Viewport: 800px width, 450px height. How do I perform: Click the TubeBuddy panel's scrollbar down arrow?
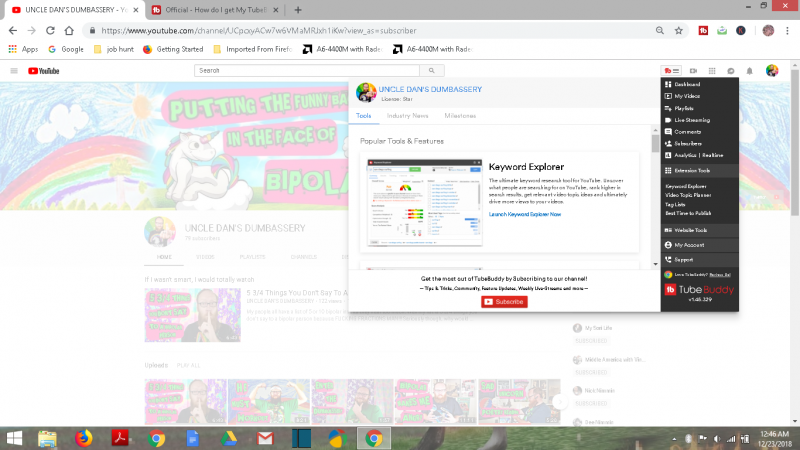pyautogui.click(x=655, y=266)
